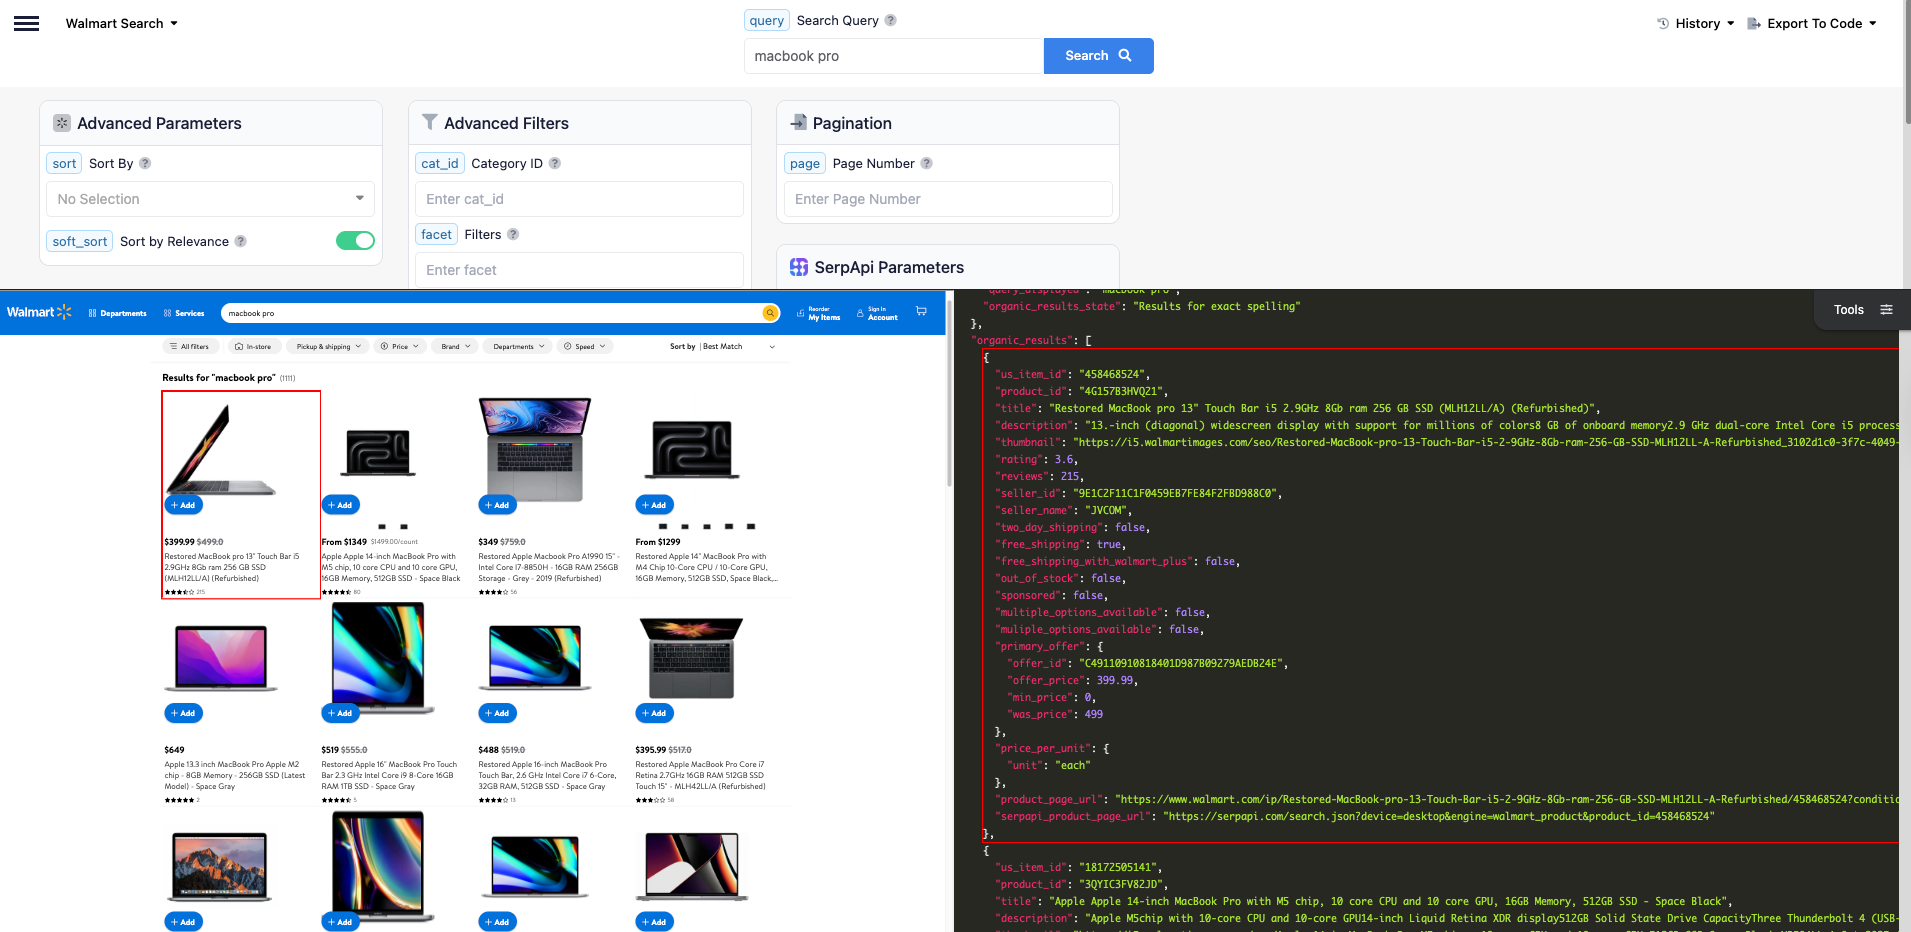Add the $649 Apple 13.3 inch MacBook Pro
This screenshot has height=932, width=1911.
[184, 713]
